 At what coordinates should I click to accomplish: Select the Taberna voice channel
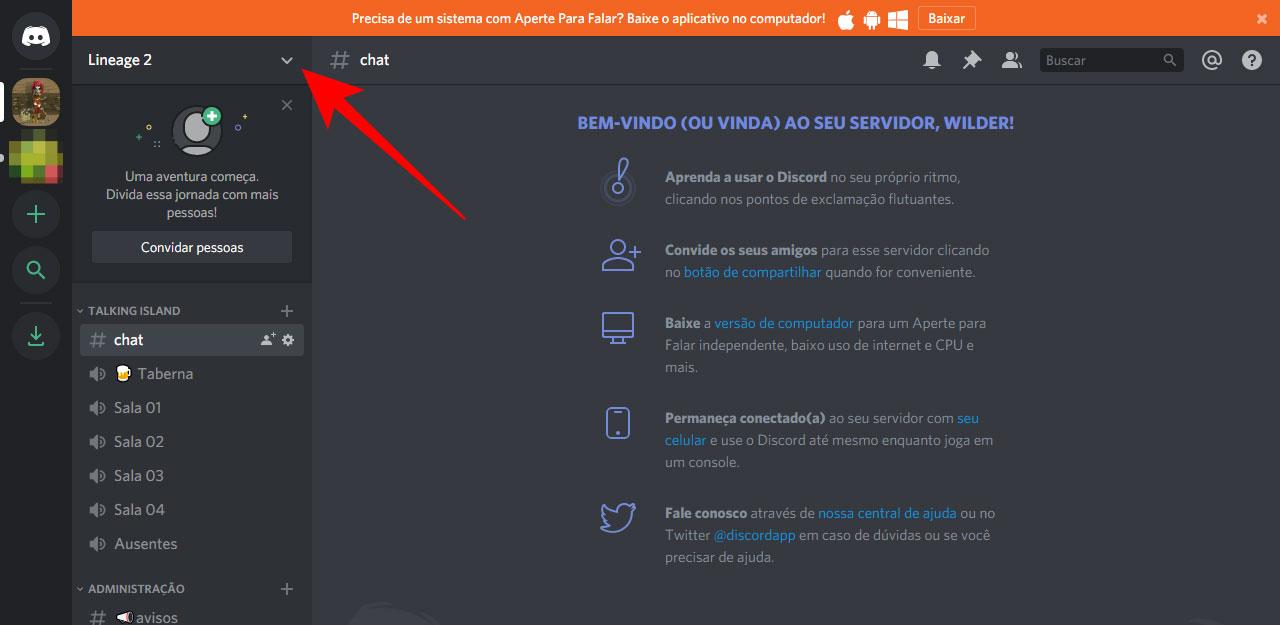tap(167, 373)
